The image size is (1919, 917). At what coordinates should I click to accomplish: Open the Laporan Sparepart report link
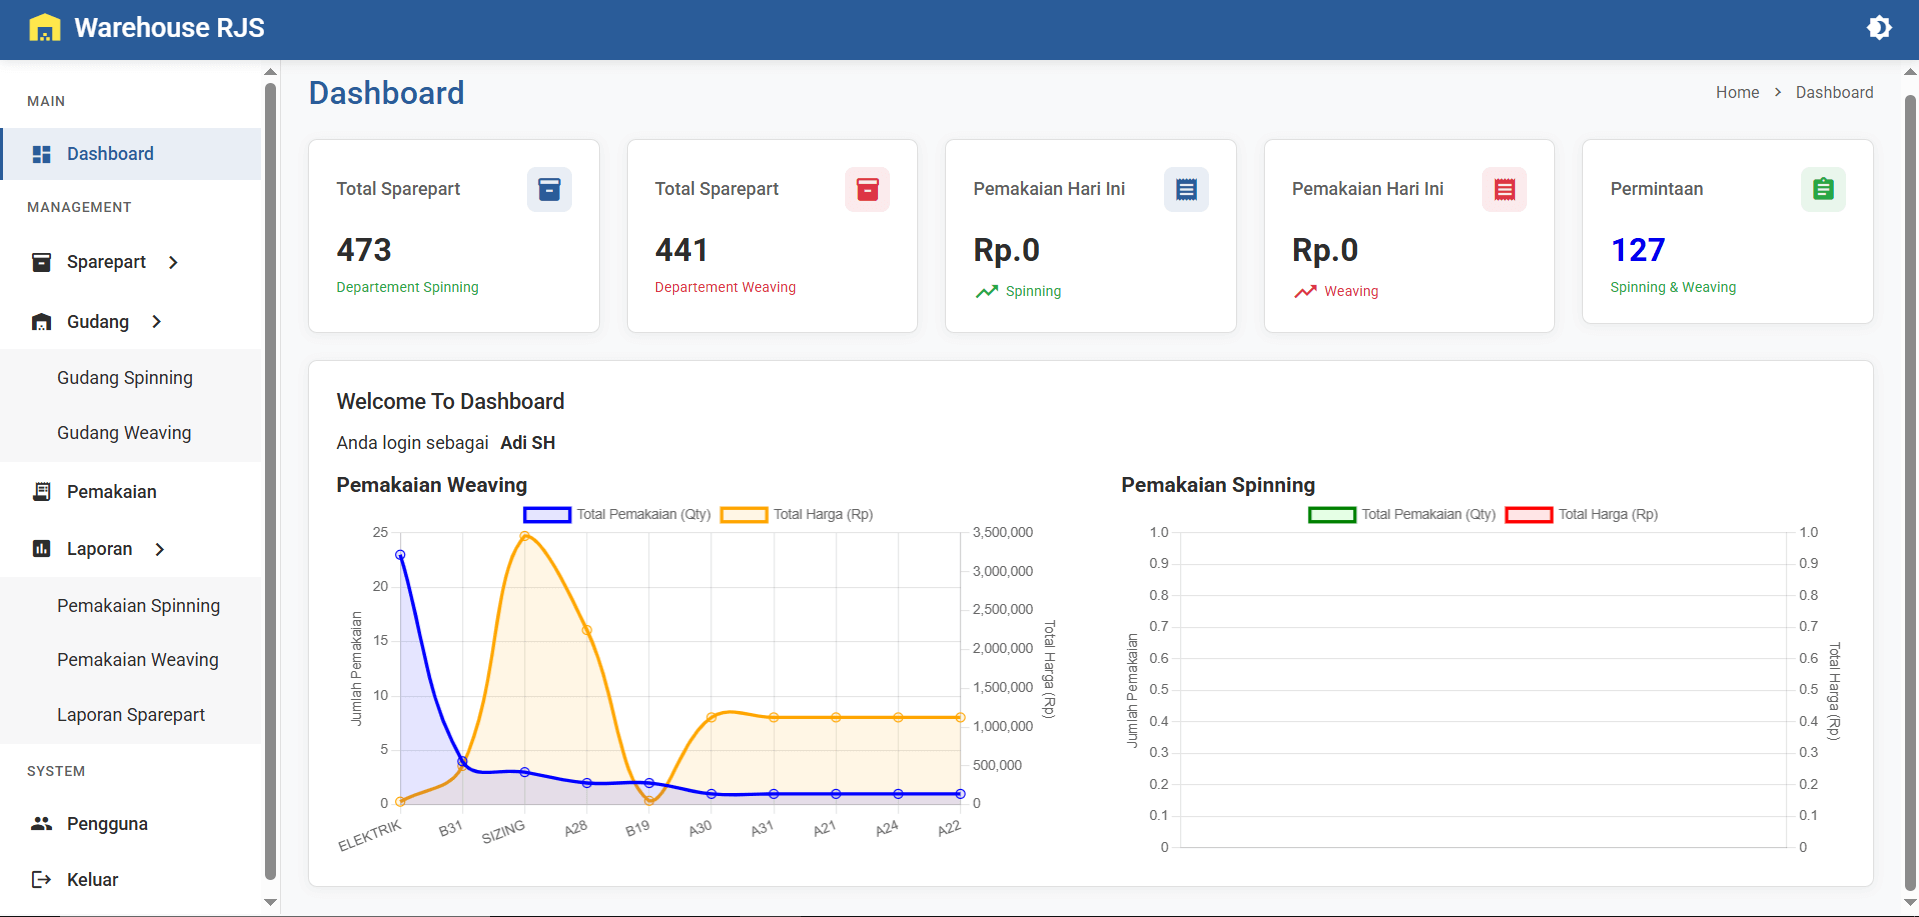click(131, 715)
